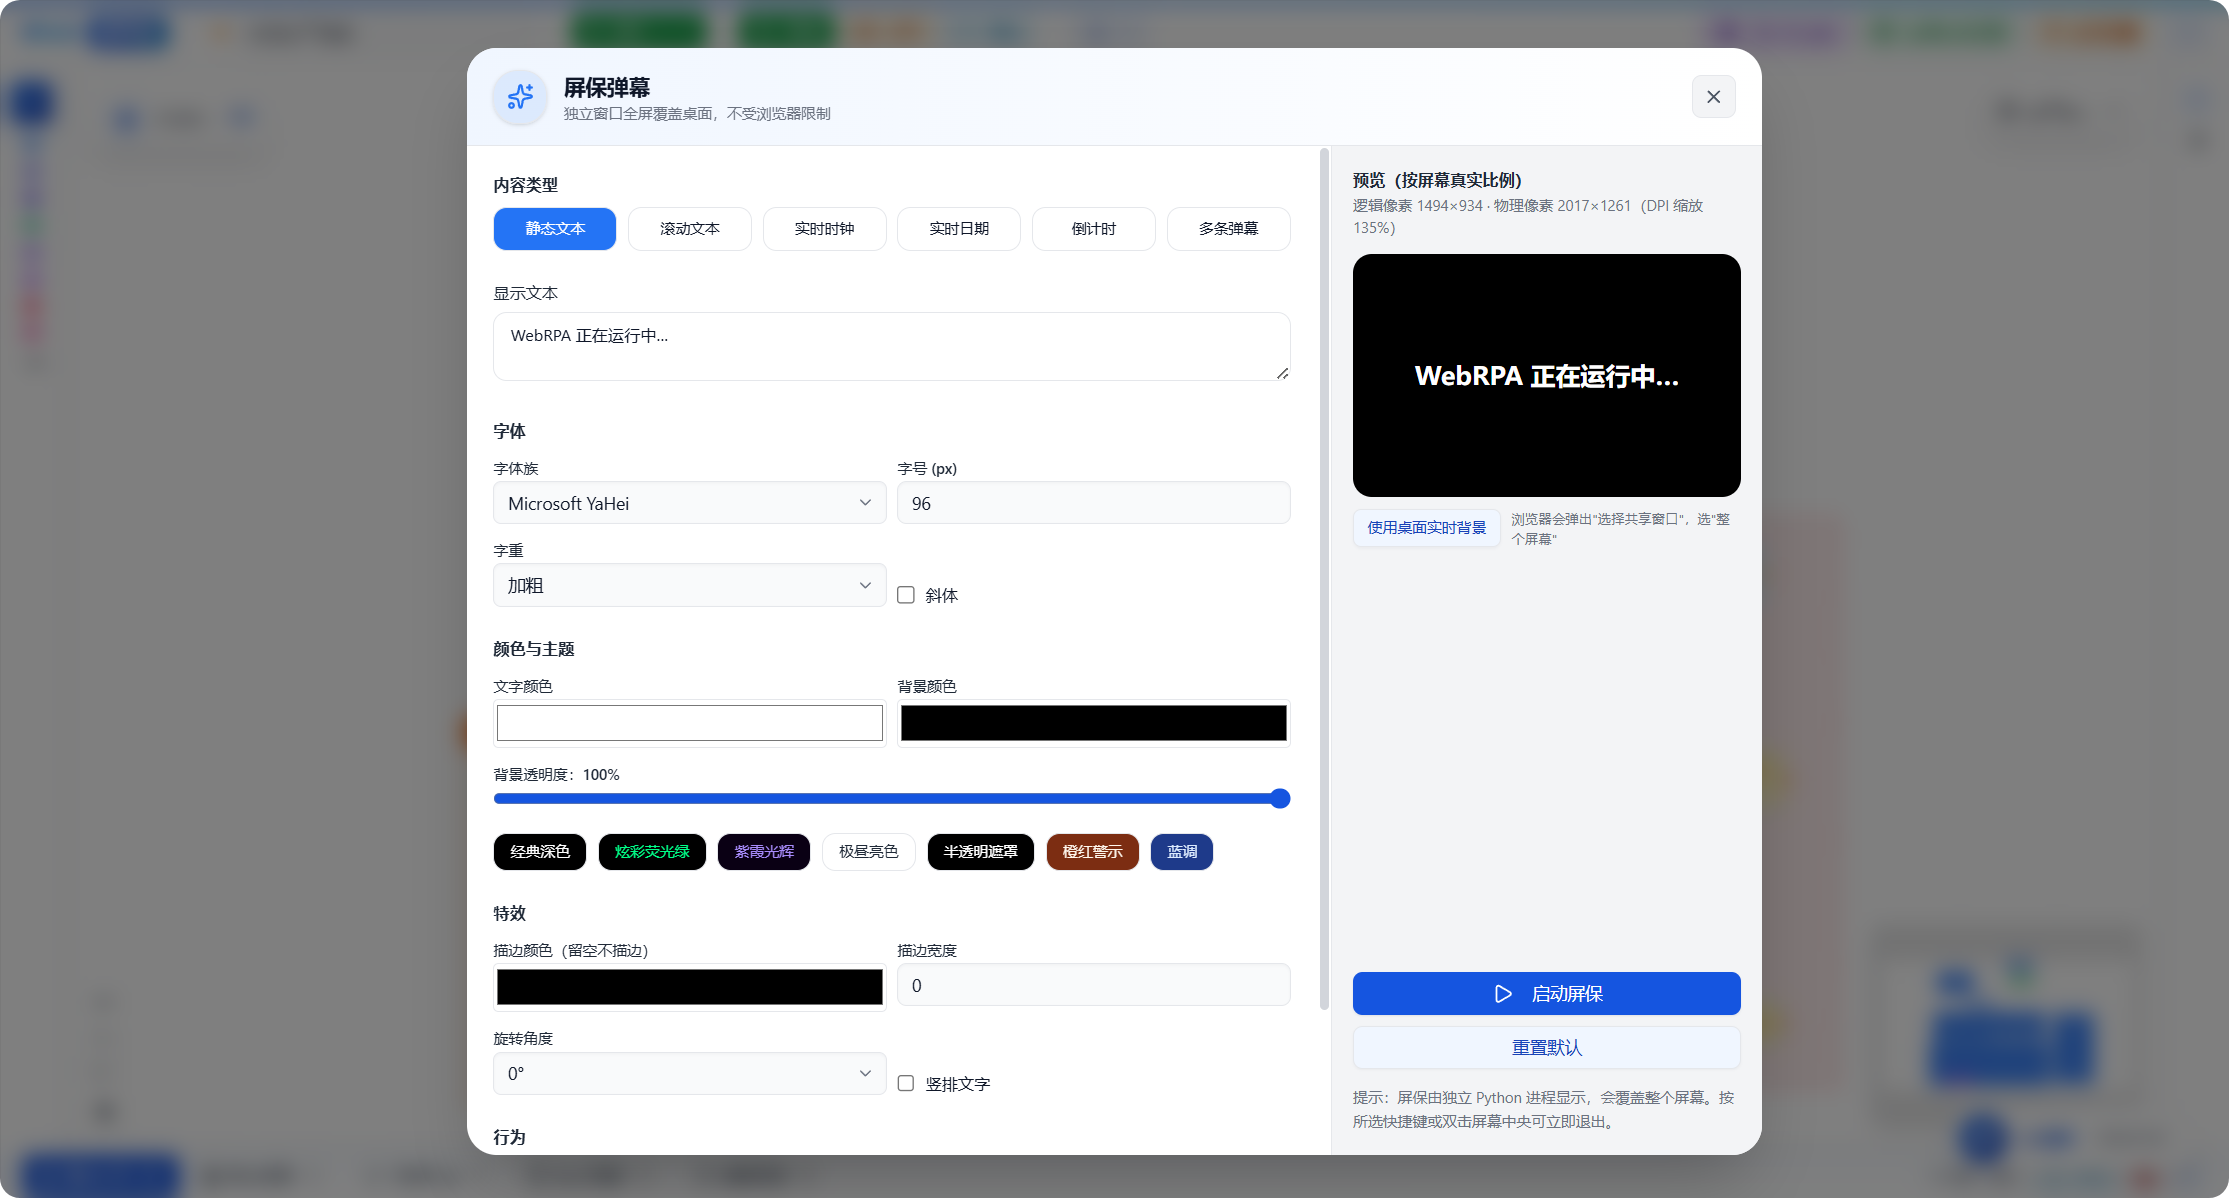Open the 字重 加粗 dropdown

click(690, 585)
